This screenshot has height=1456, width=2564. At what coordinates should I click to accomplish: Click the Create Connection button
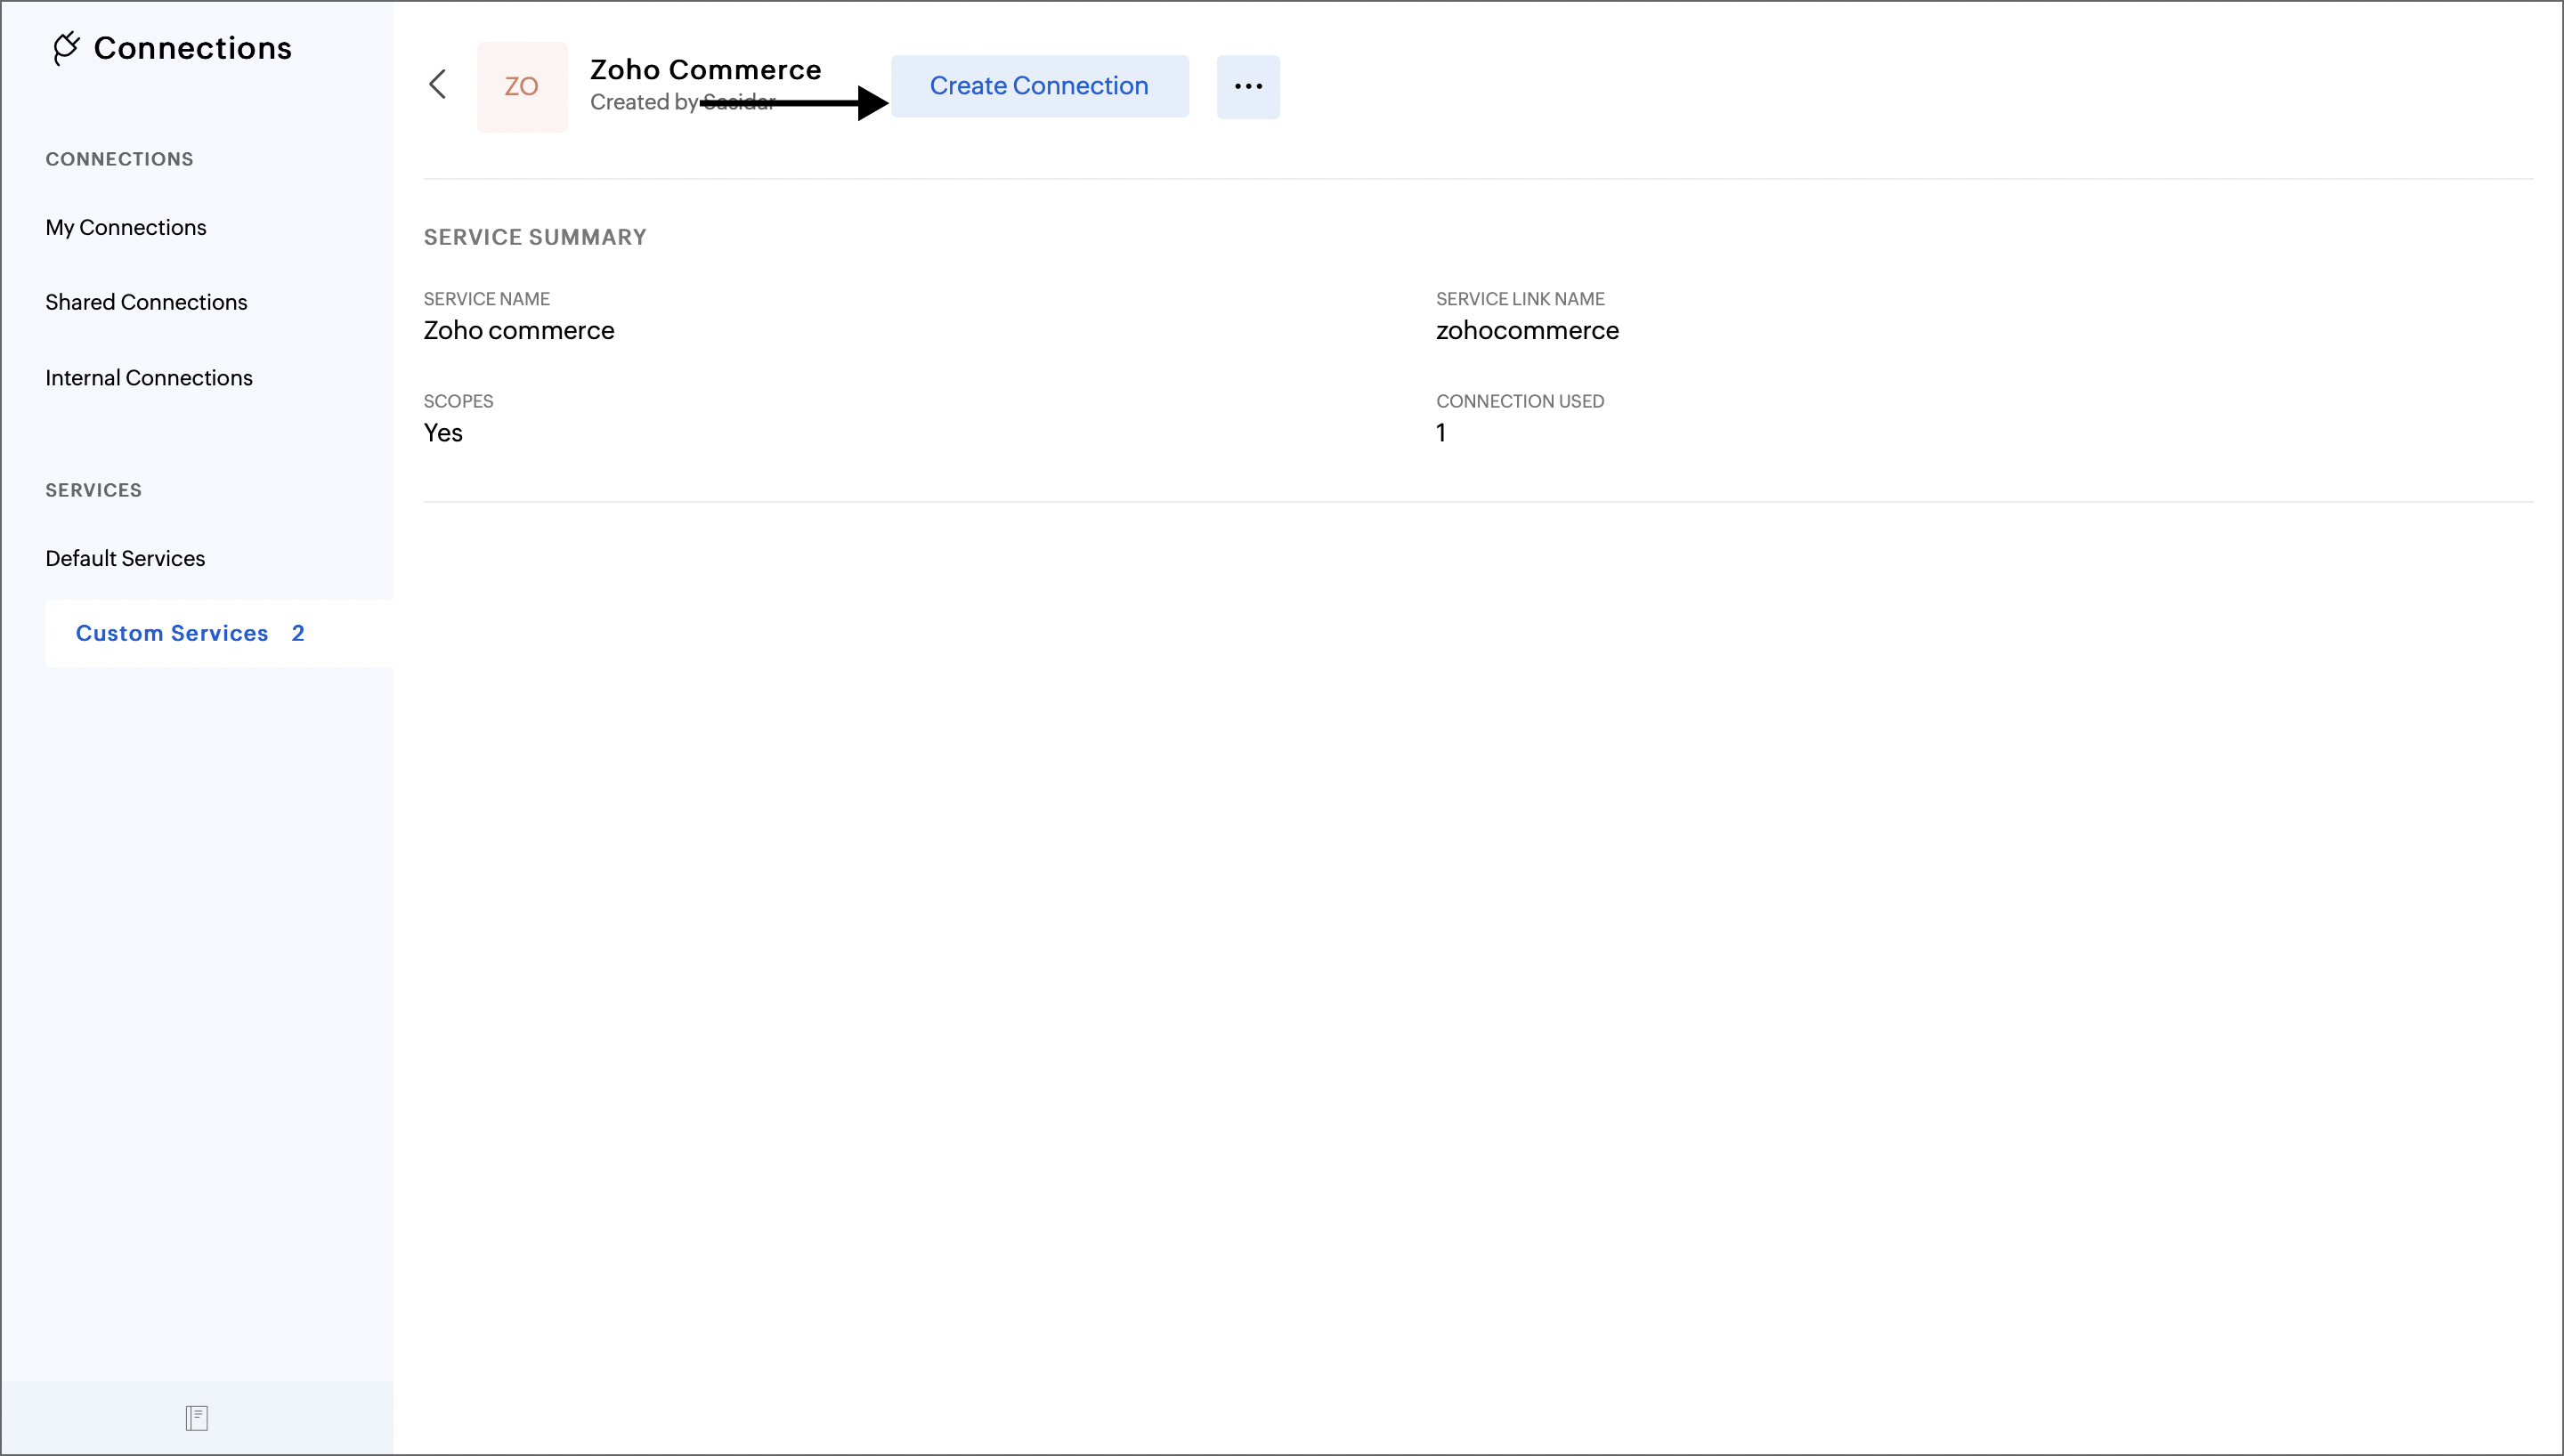[1039, 86]
